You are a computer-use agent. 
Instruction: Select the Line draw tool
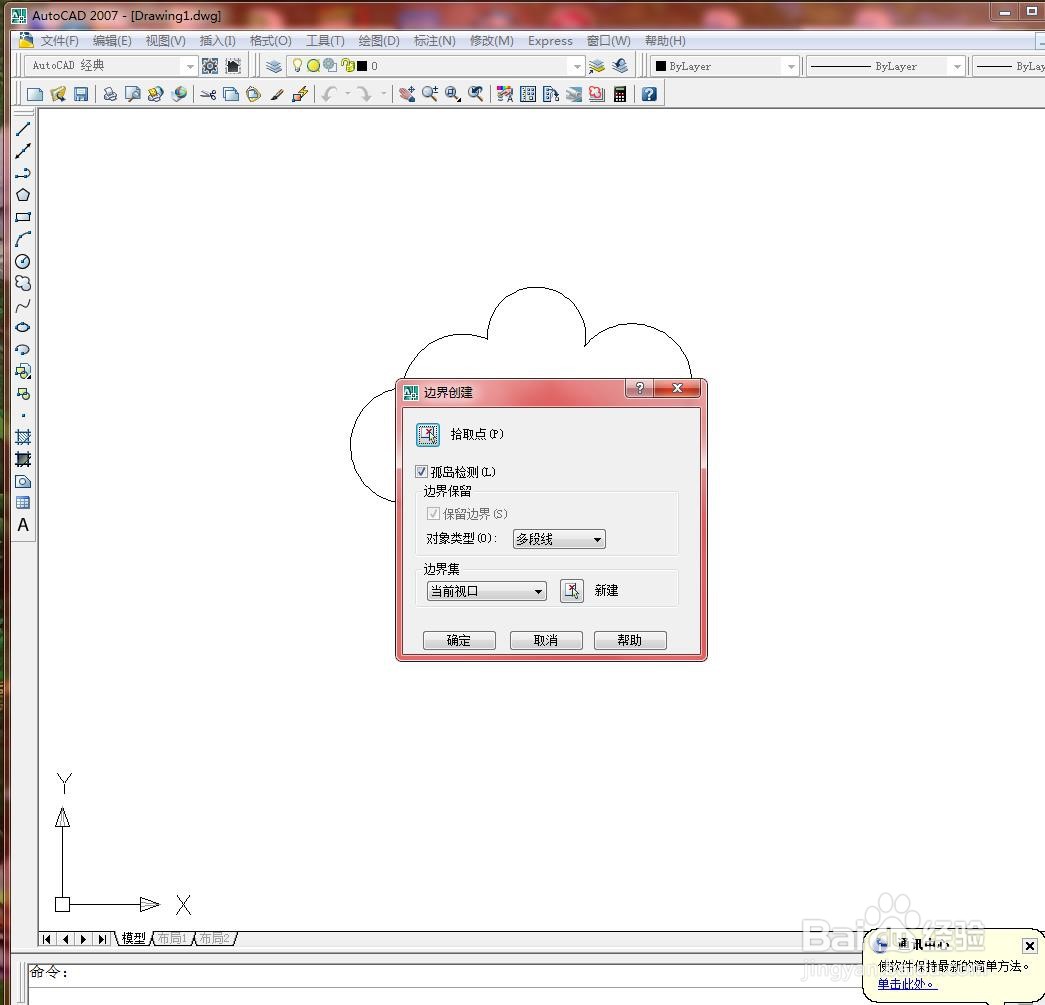coord(23,129)
